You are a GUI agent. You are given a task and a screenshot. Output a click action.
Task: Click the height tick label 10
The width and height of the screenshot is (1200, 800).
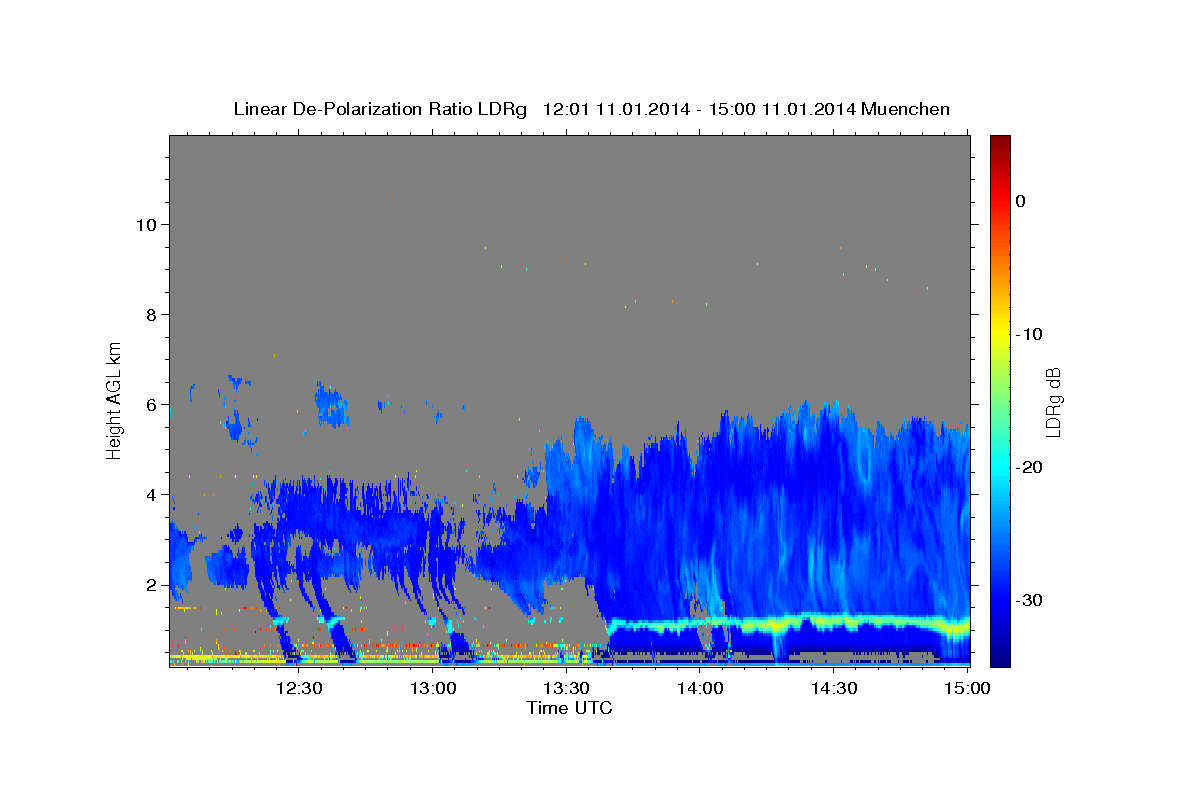[x=146, y=224]
